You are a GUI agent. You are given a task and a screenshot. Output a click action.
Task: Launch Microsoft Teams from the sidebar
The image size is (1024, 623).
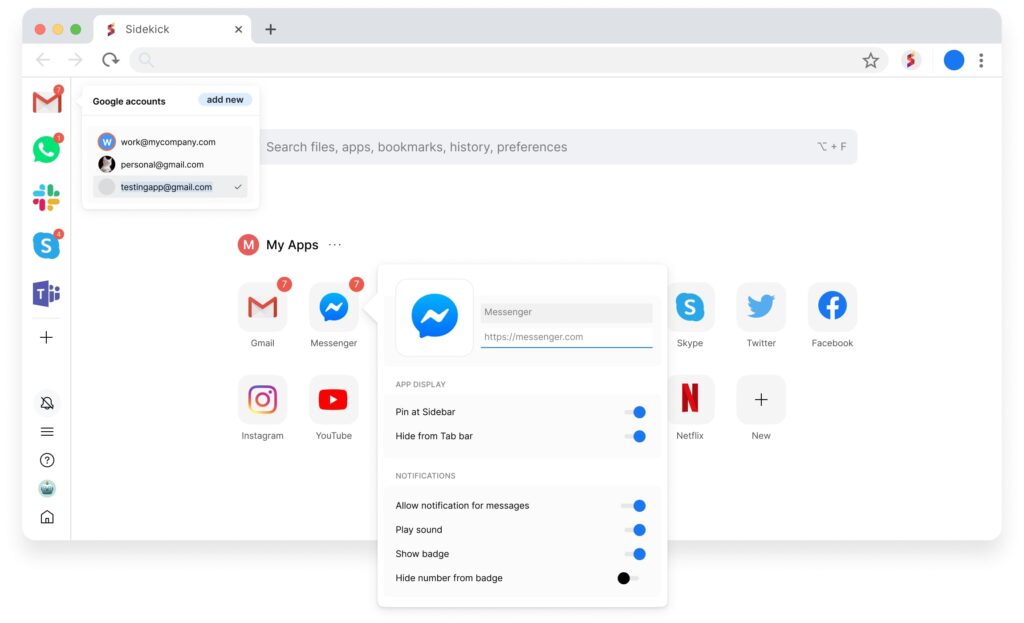coord(46,293)
